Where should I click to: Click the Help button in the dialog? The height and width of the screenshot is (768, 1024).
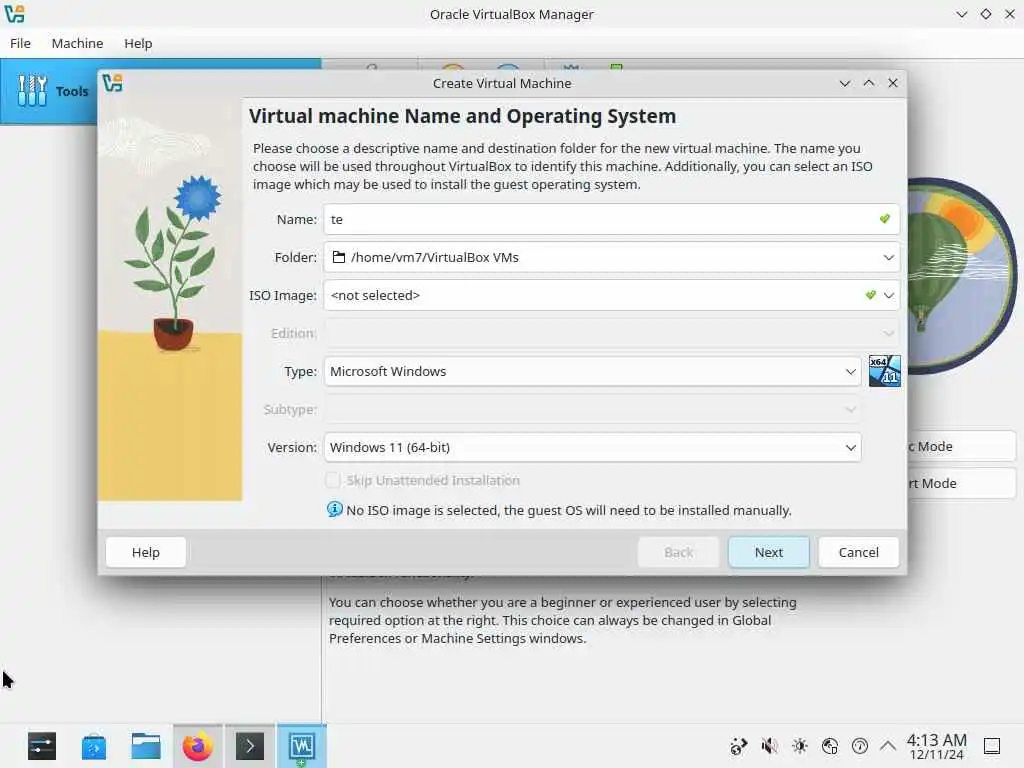146,552
